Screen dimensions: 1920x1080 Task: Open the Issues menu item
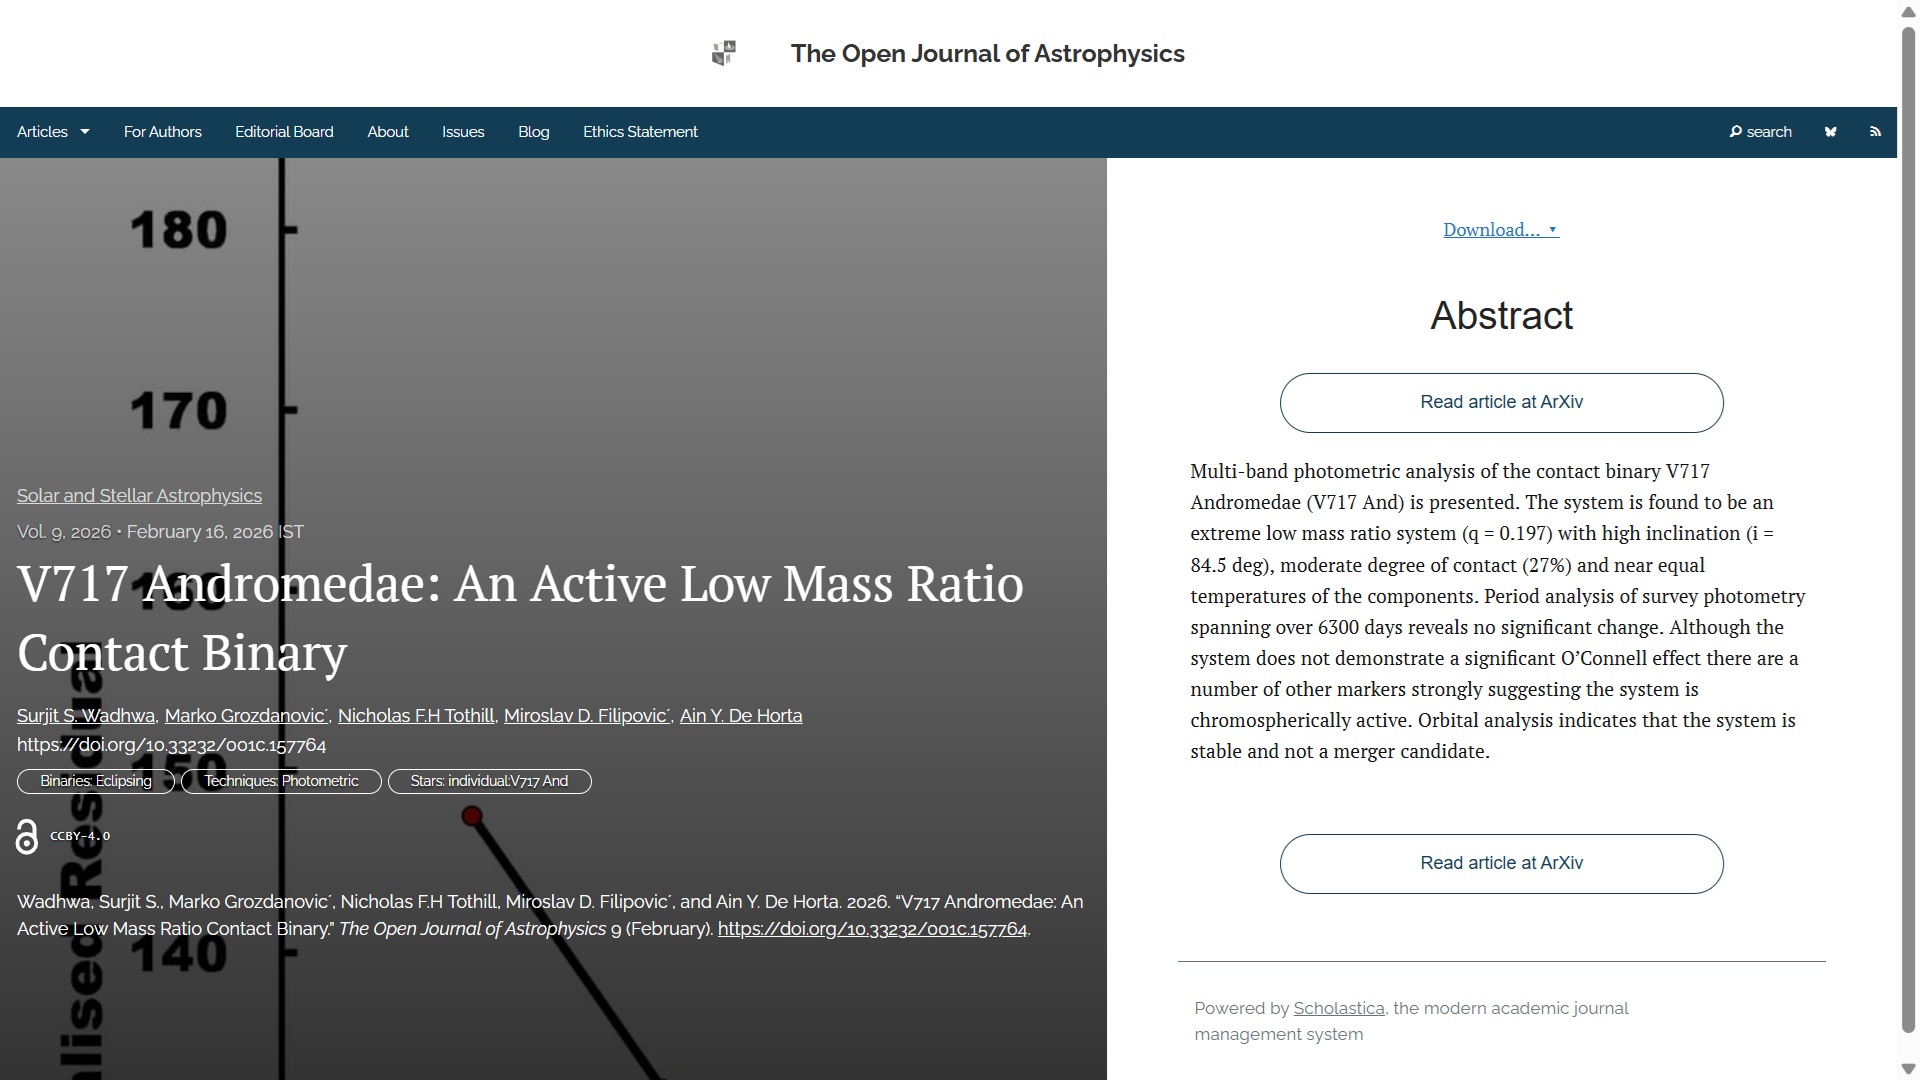click(x=463, y=132)
